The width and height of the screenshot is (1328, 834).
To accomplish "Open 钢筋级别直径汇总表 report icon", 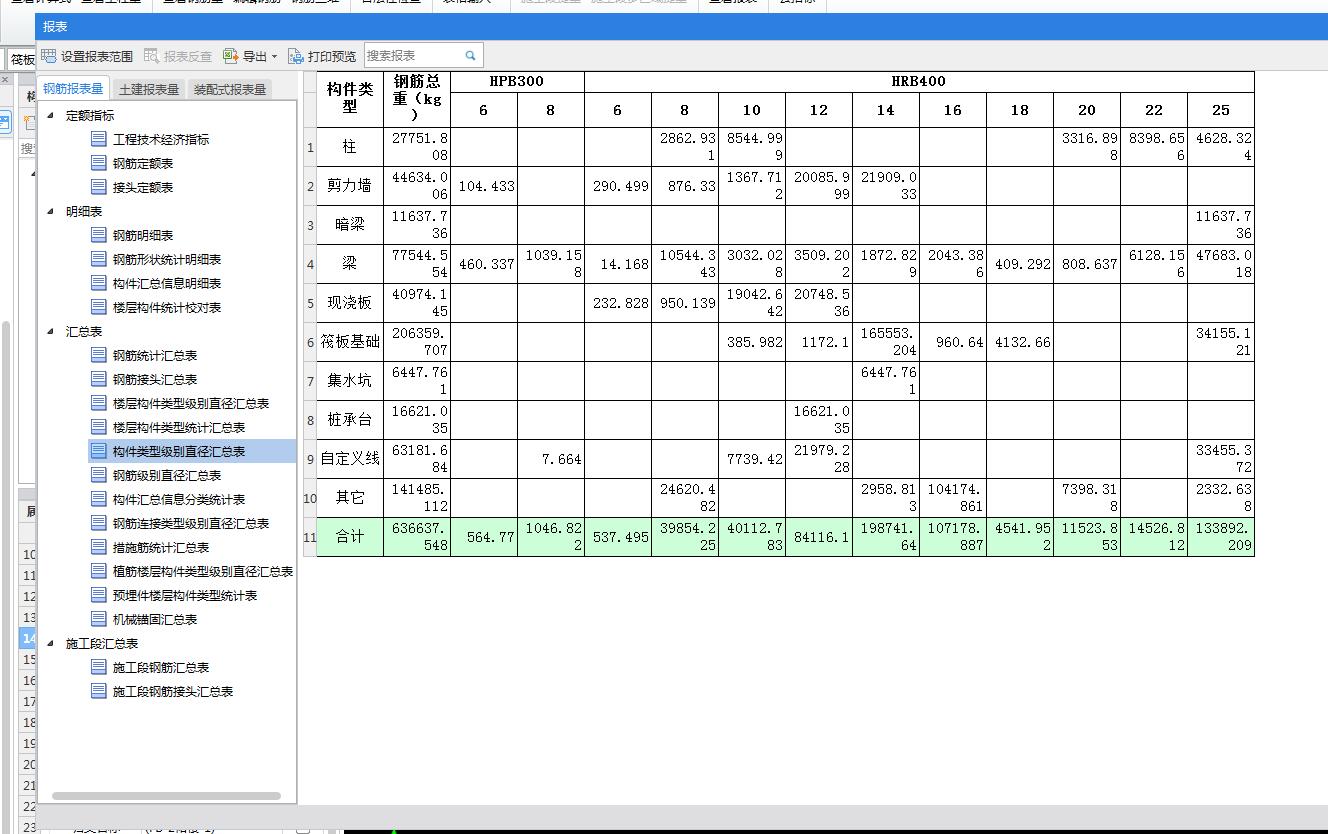I will (x=98, y=475).
